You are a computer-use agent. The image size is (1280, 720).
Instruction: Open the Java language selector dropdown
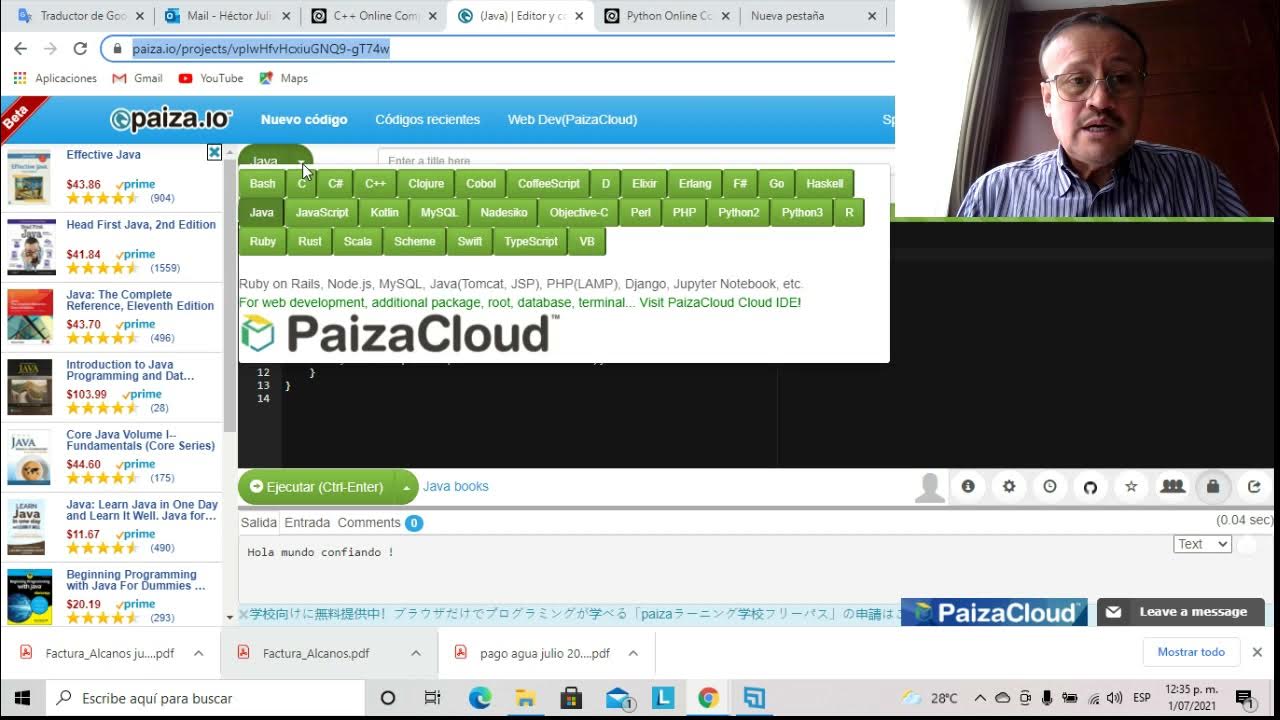(x=275, y=160)
